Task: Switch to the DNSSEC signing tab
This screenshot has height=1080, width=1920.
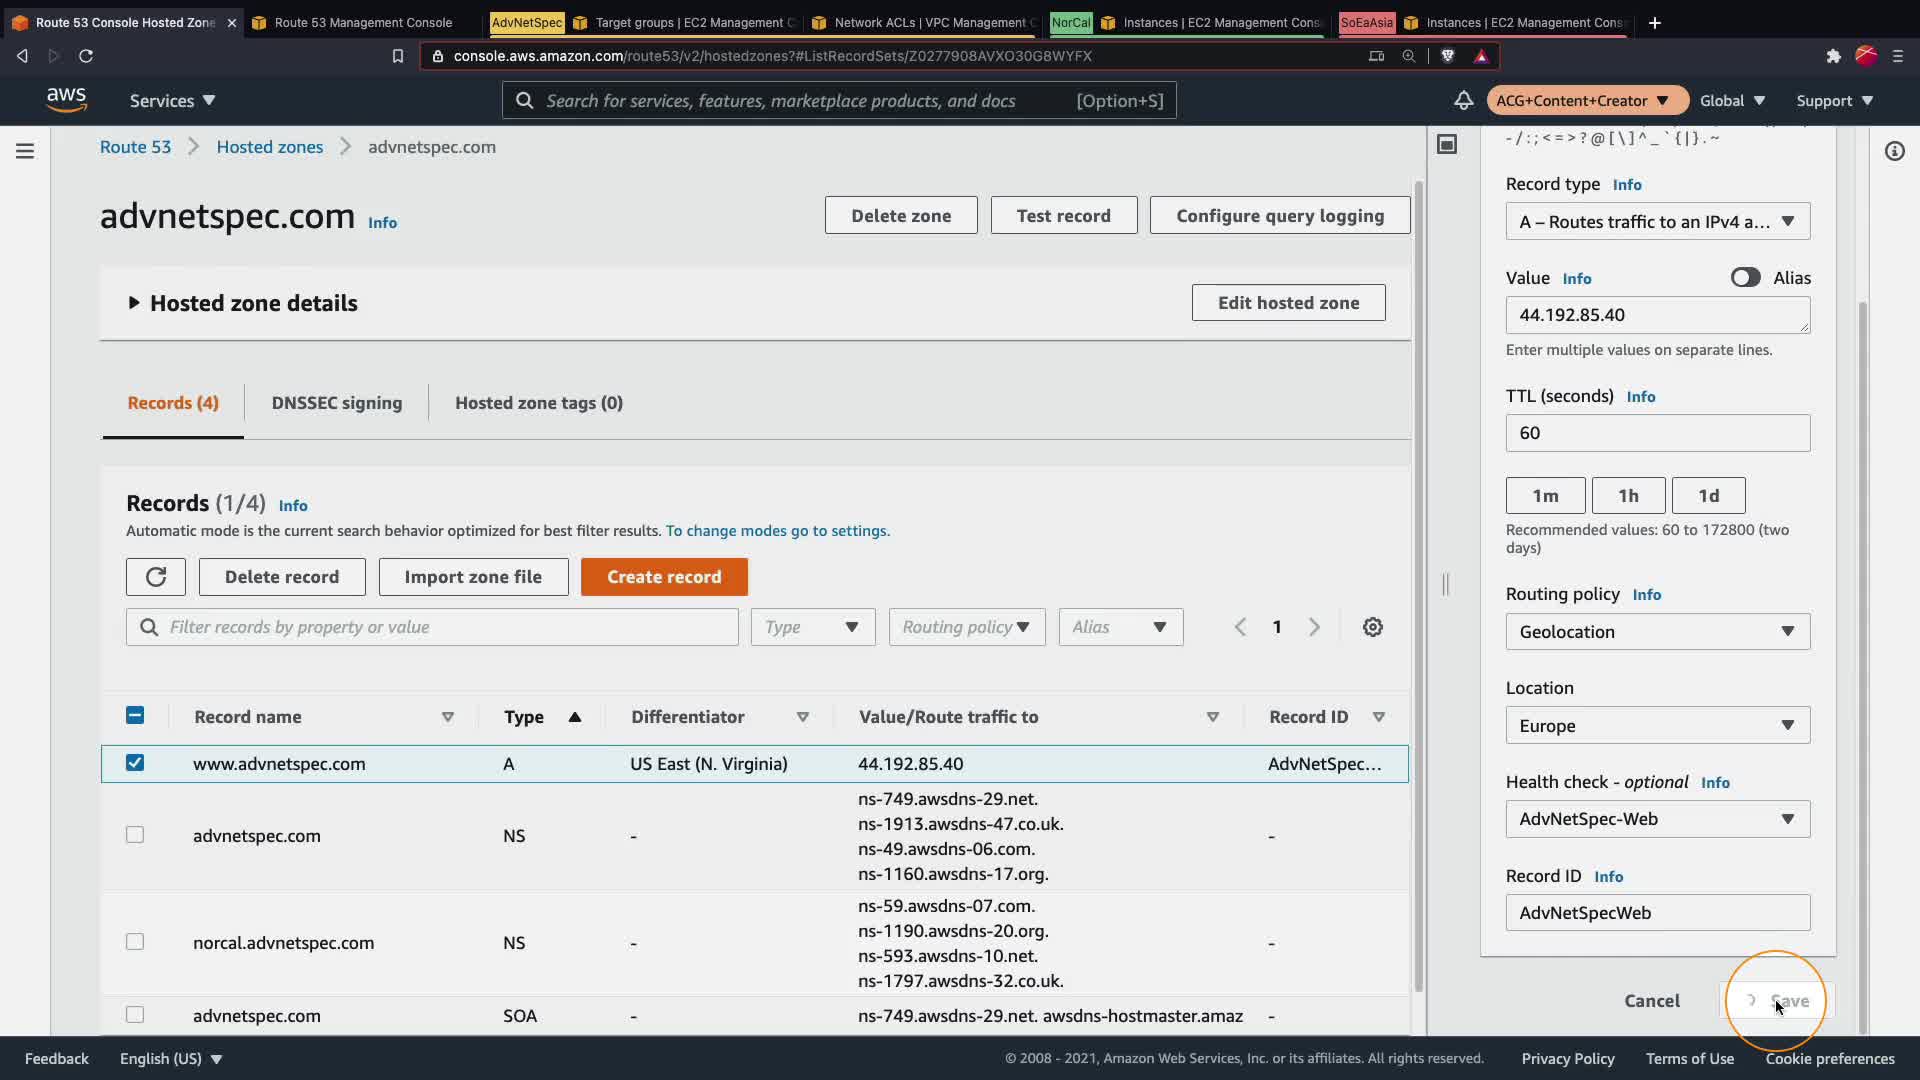Action: [x=337, y=403]
